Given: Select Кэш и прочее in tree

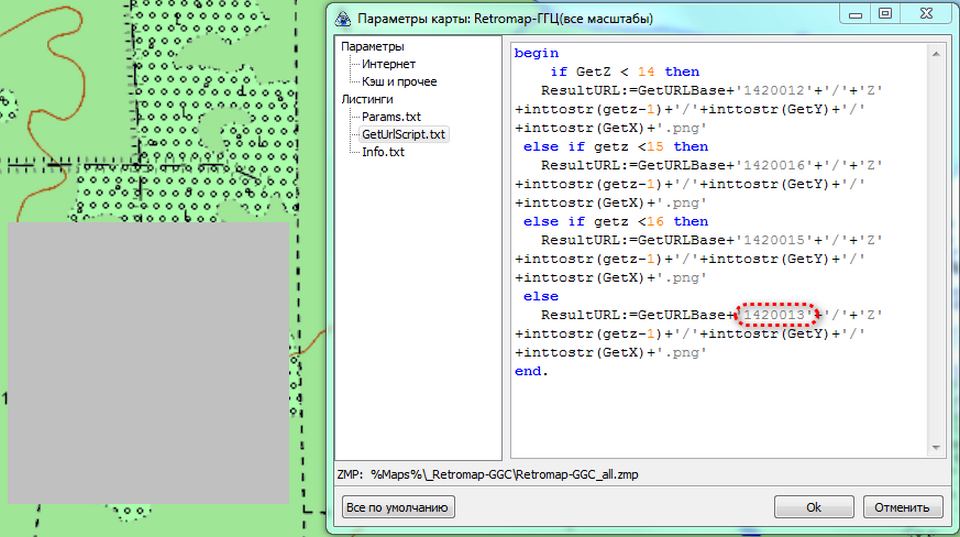Looking at the screenshot, I should click(x=399, y=82).
